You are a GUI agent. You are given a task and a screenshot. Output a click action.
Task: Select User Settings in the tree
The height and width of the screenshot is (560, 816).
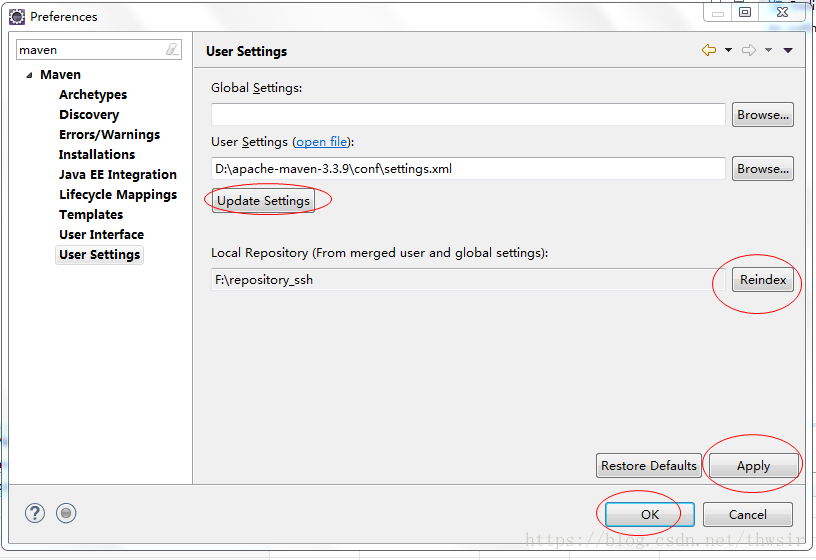tap(99, 254)
